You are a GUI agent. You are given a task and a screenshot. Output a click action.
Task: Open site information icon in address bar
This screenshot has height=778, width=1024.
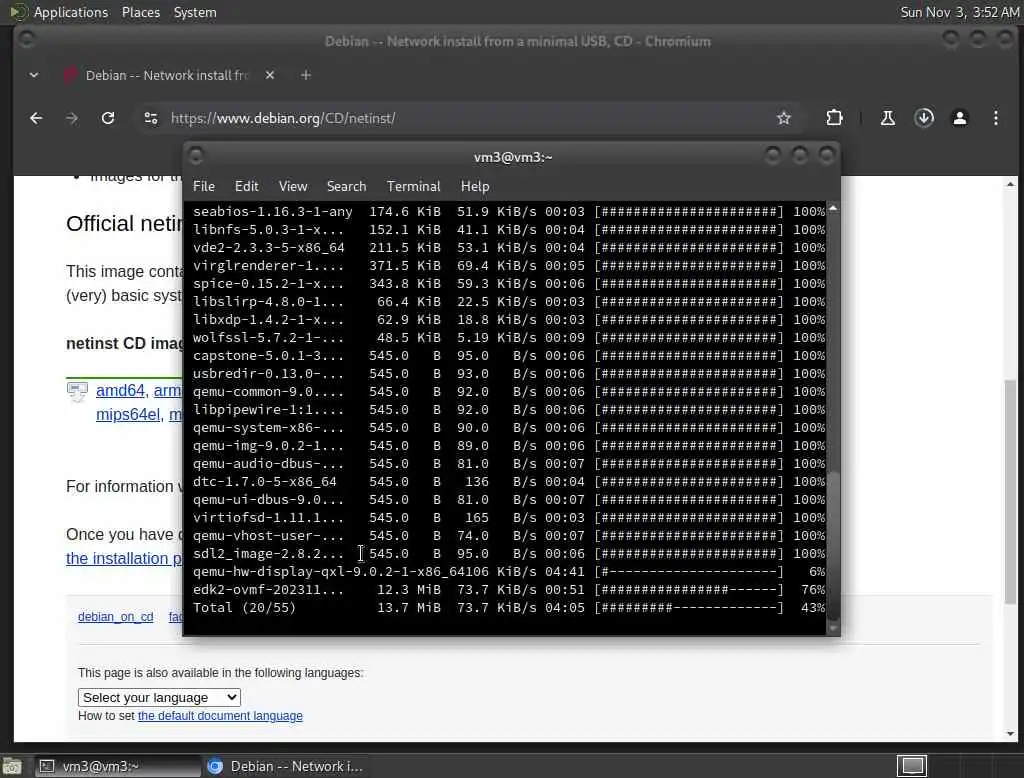tap(151, 118)
